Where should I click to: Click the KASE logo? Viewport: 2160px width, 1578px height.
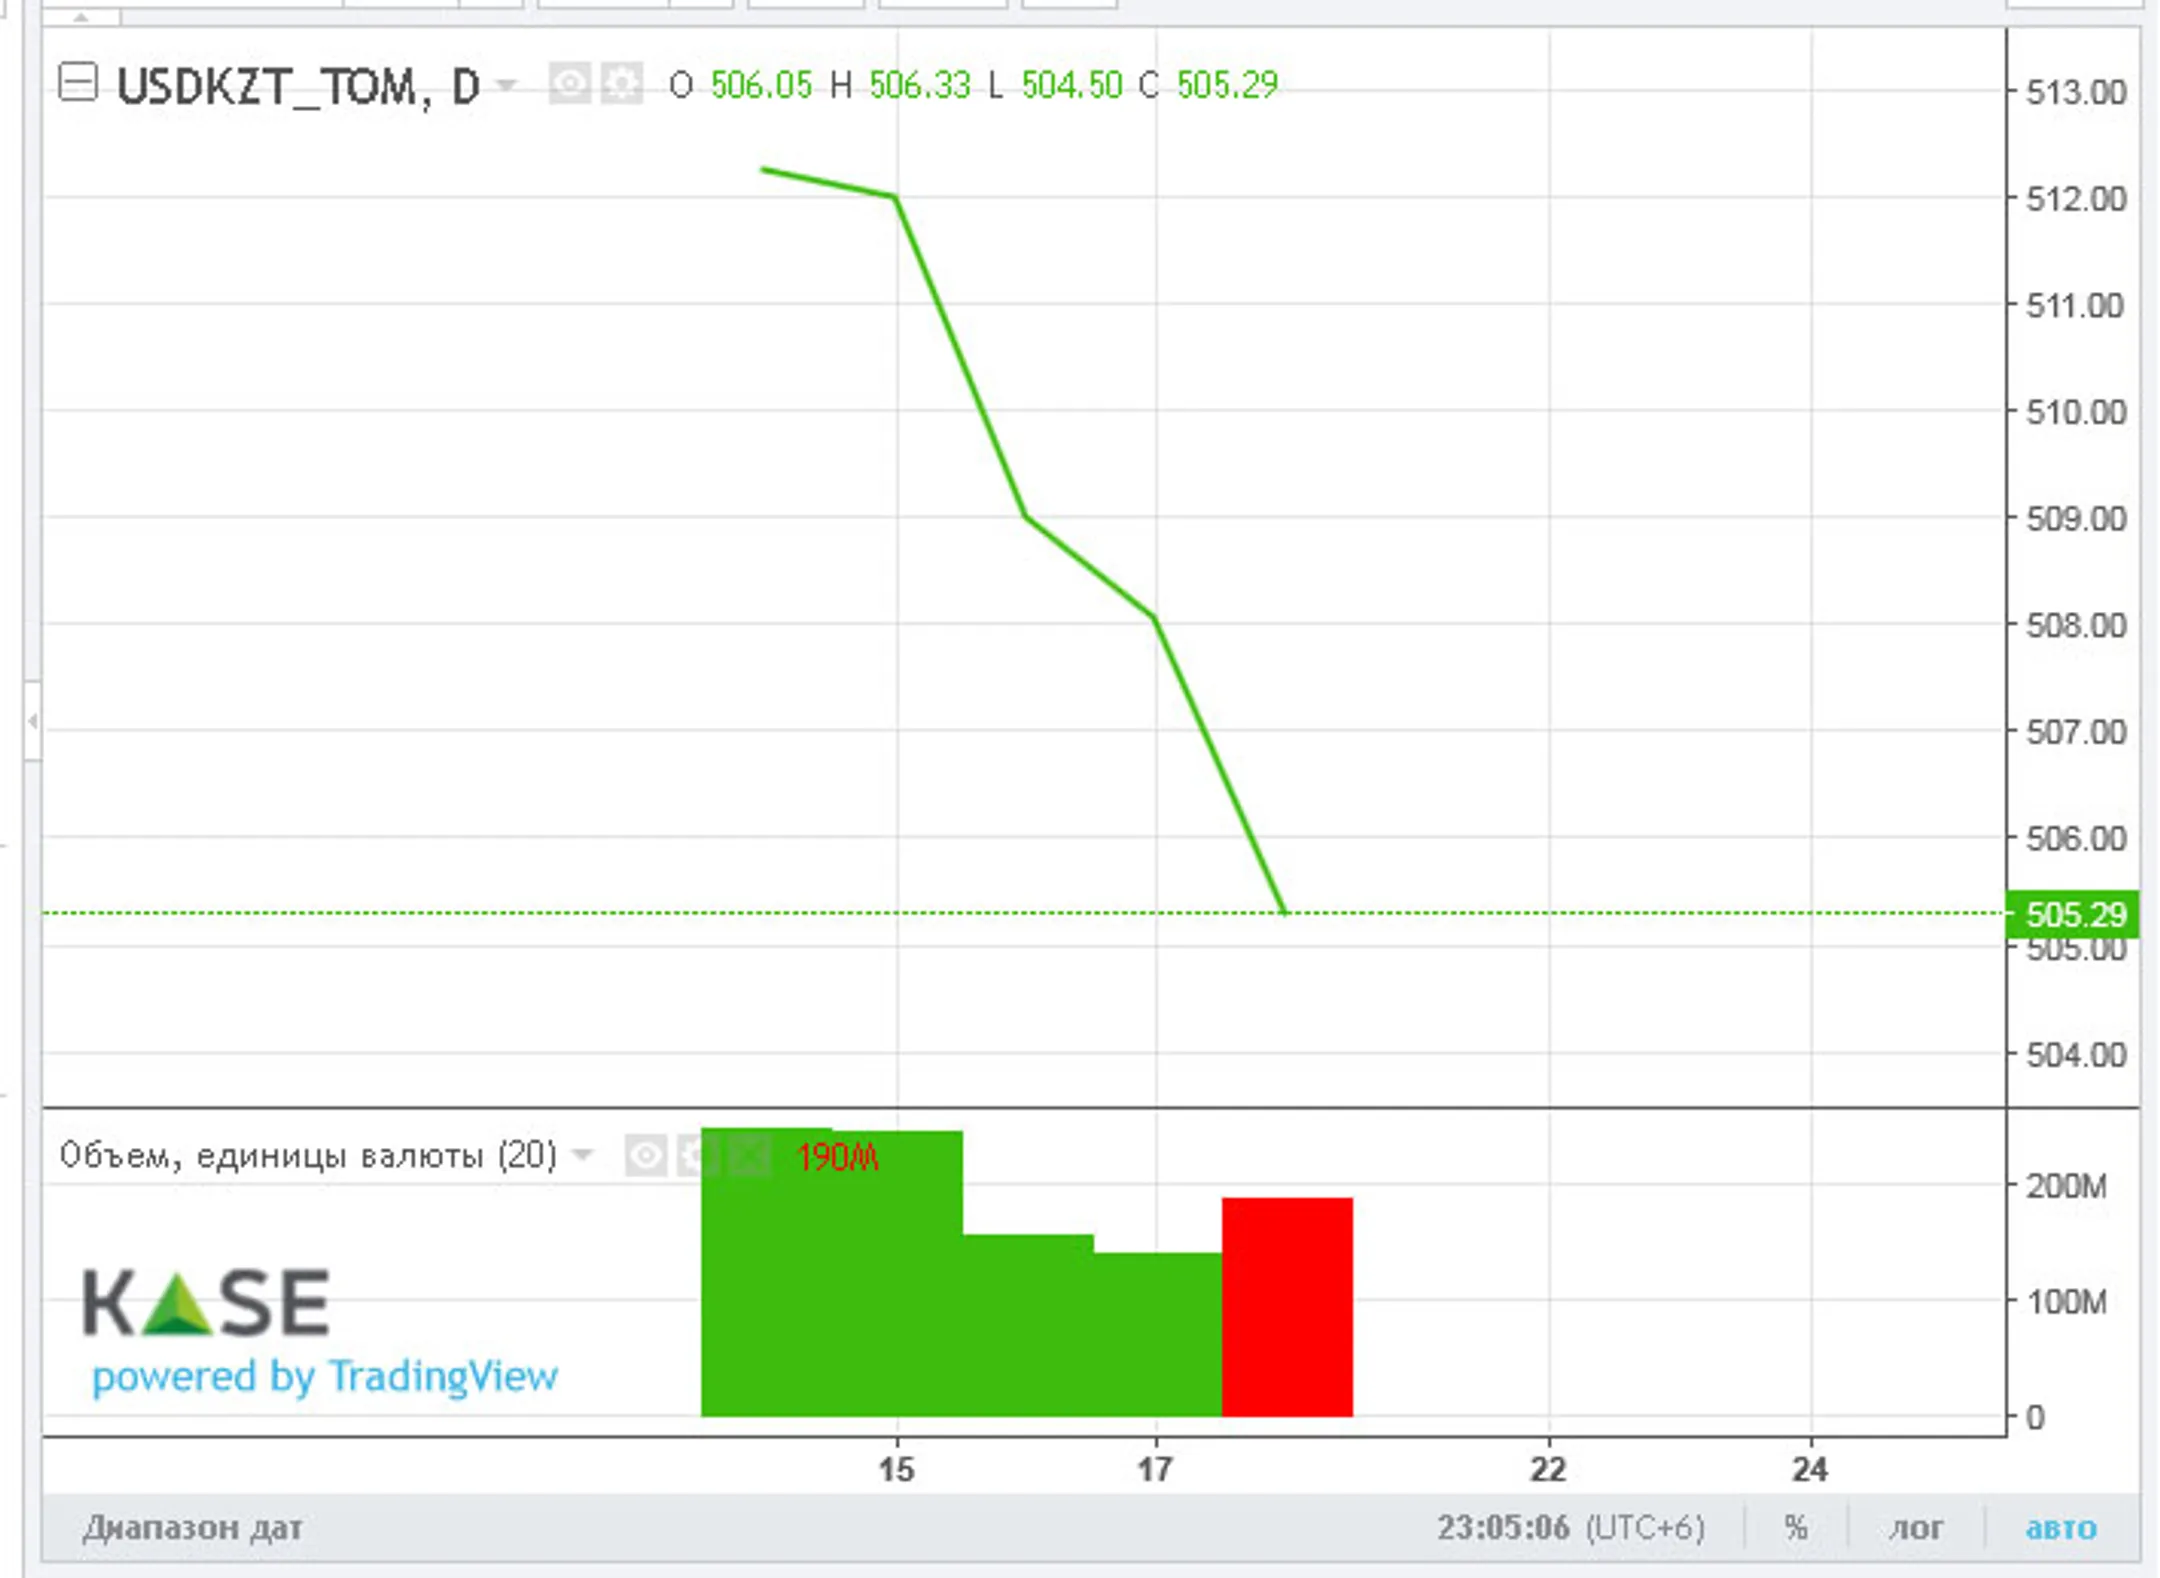click(206, 1302)
